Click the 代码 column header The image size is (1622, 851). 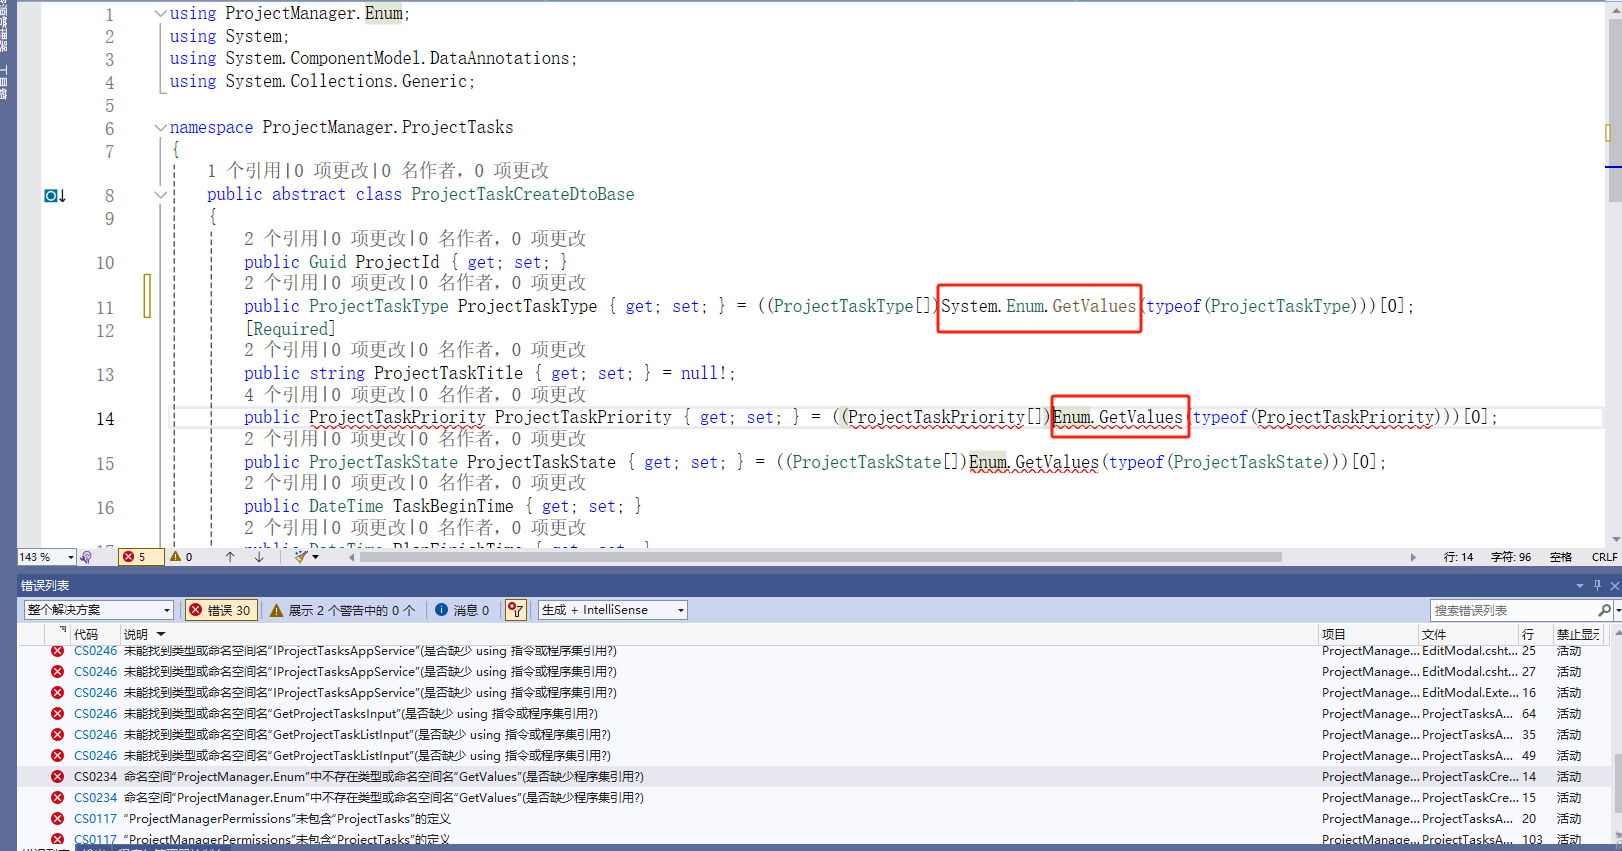[86, 634]
